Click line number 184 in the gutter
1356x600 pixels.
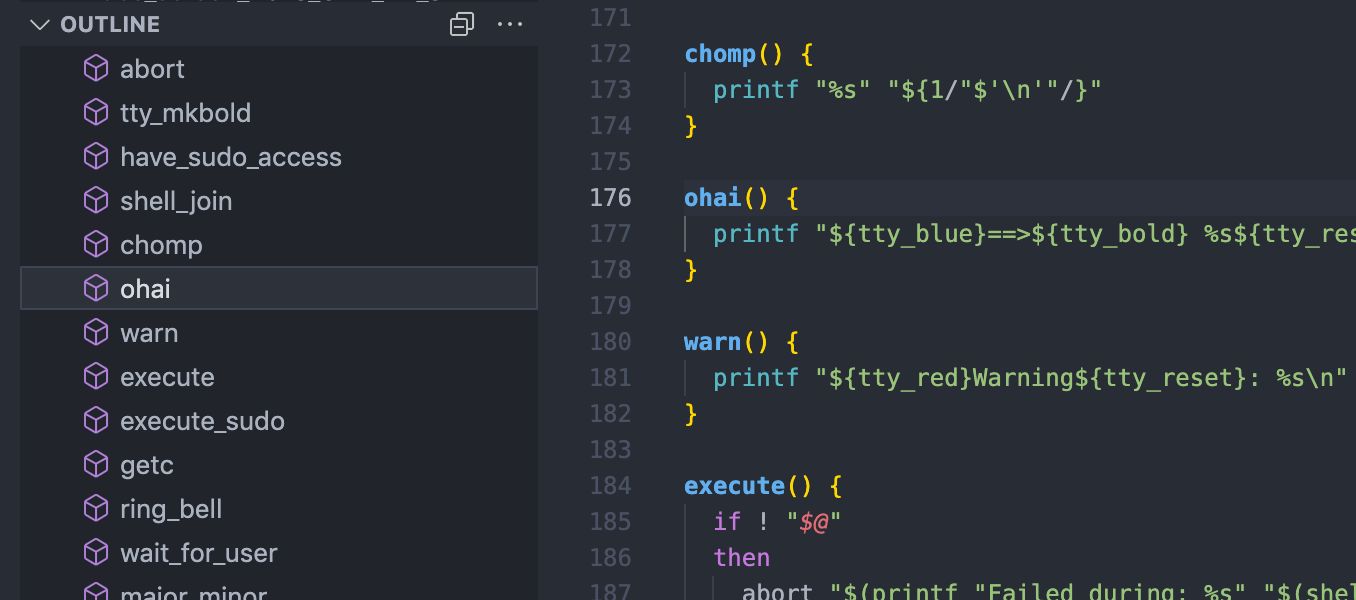tap(610, 486)
